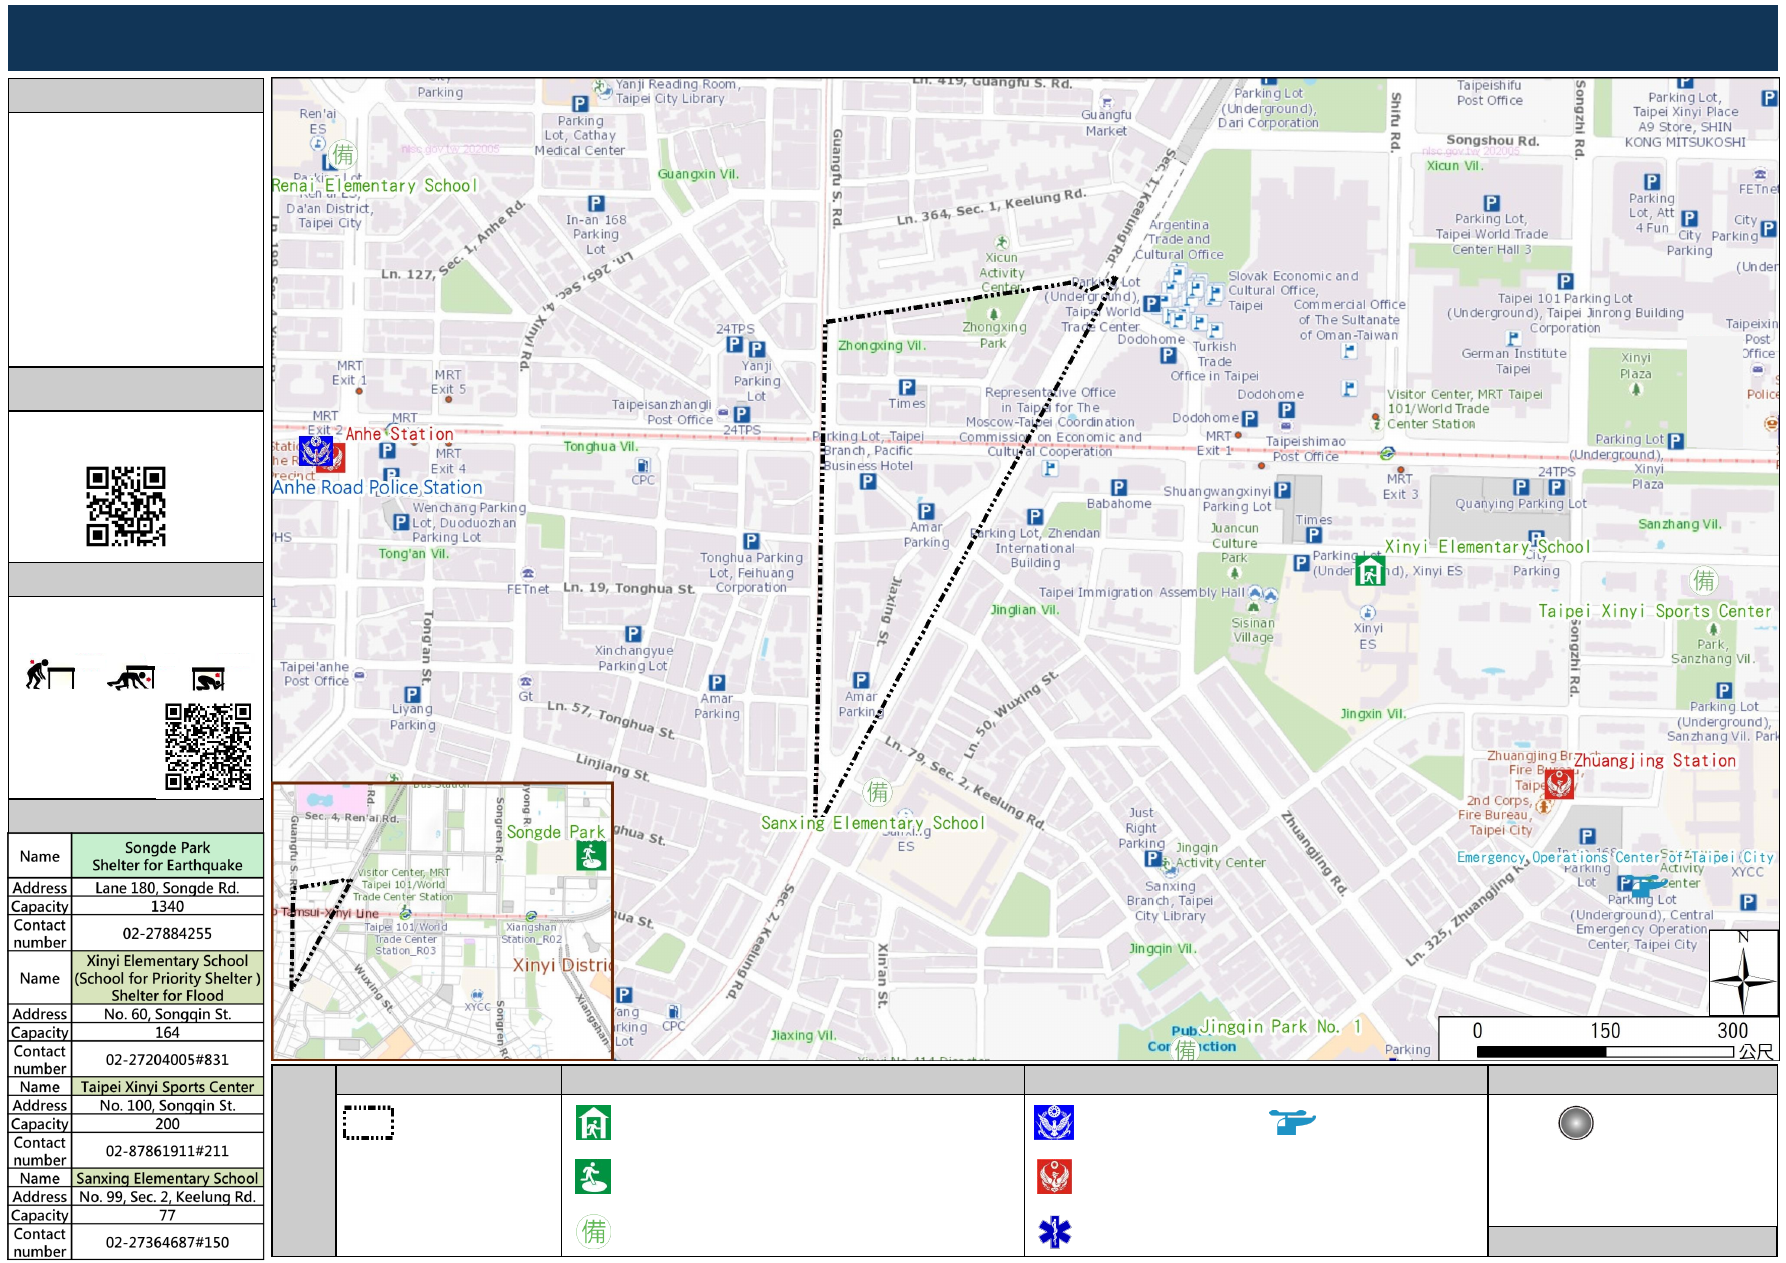Click the 'Jingqin Park No. 1' map label

(x=1281, y=1027)
